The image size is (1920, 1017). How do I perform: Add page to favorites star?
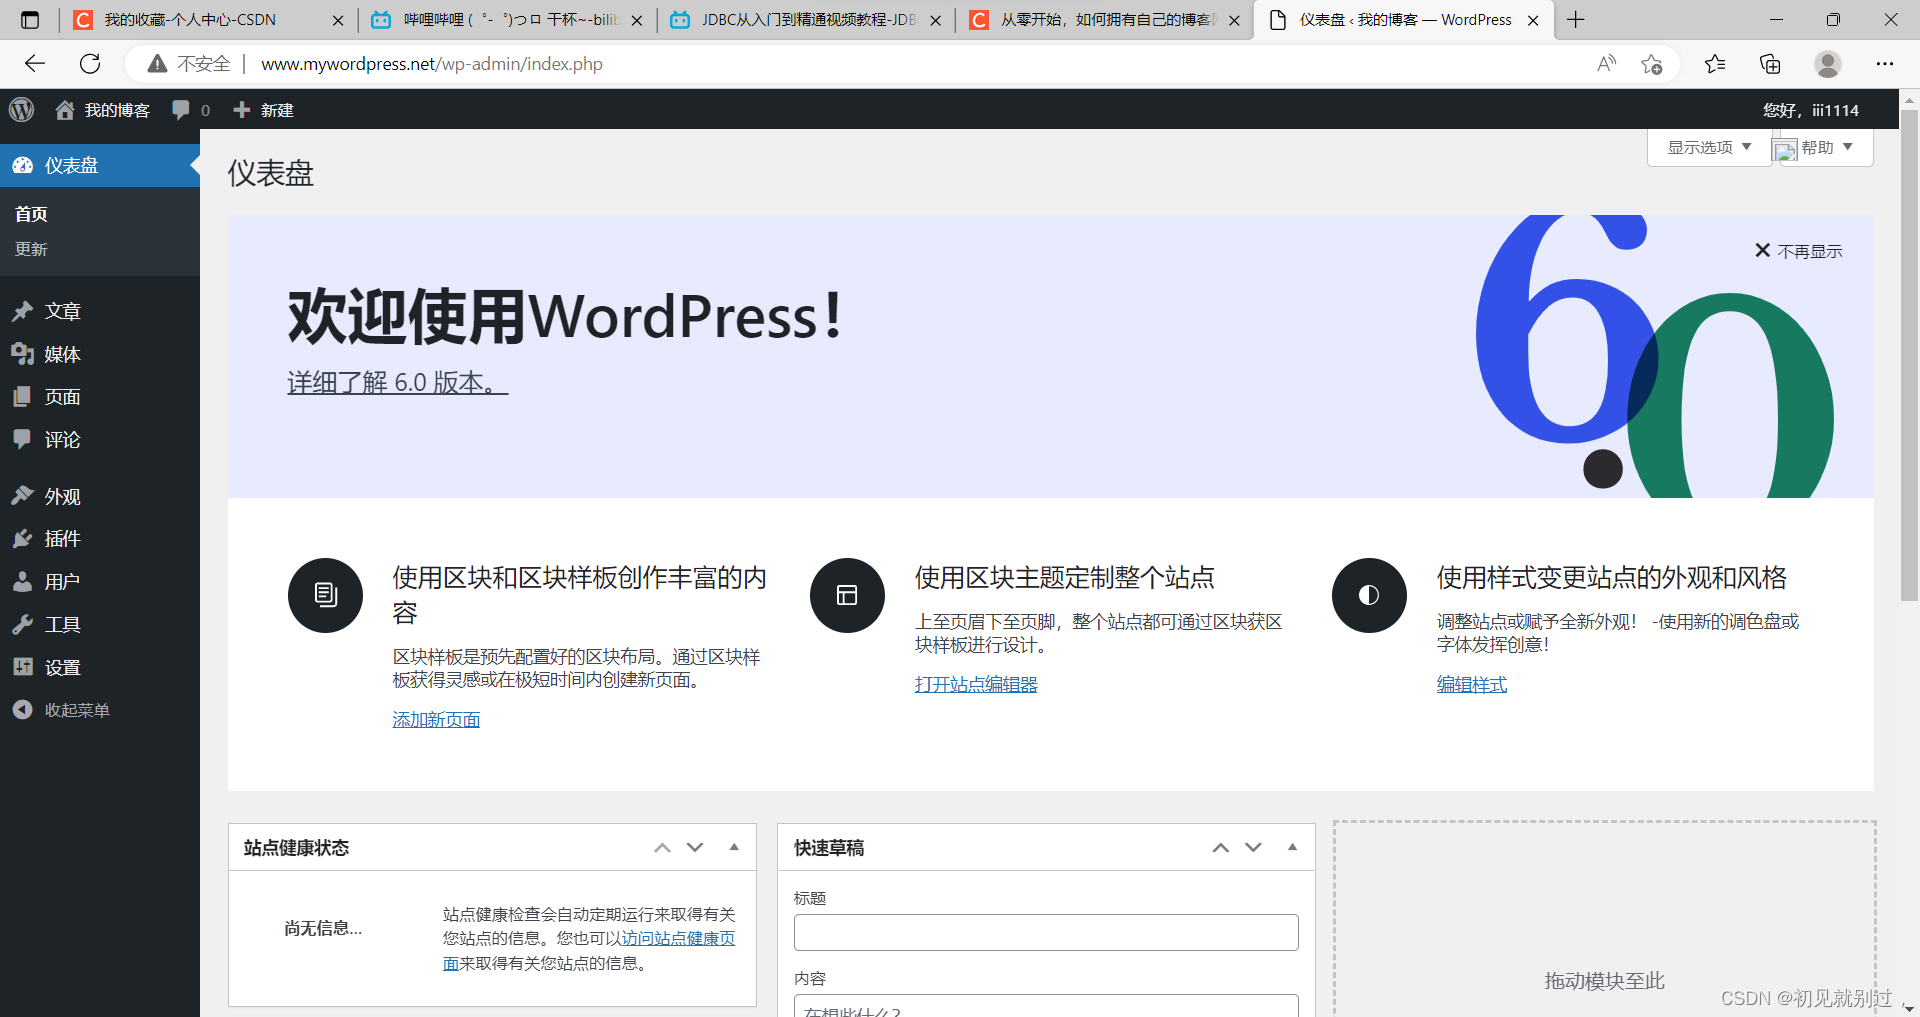[x=1651, y=64]
